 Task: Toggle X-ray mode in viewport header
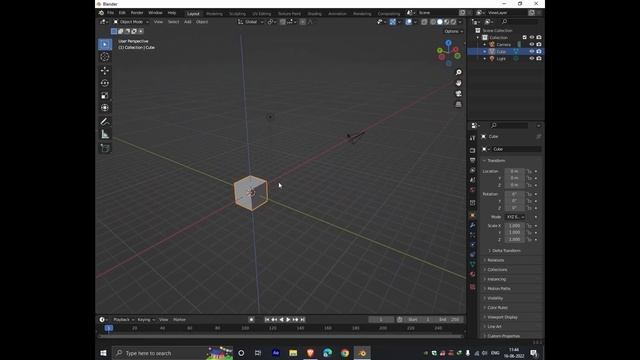click(424, 22)
